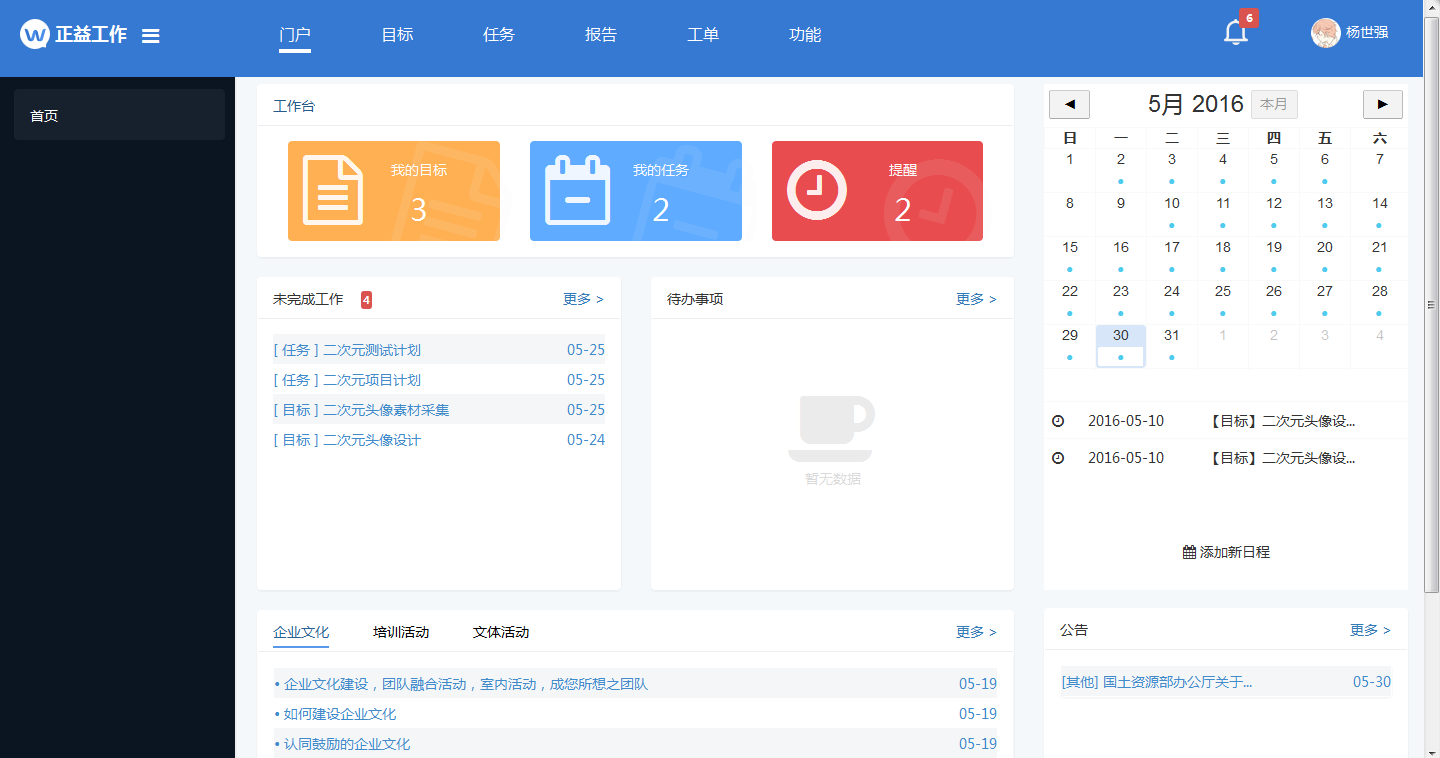Switch to the 企业文化 tab

coord(301,632)
